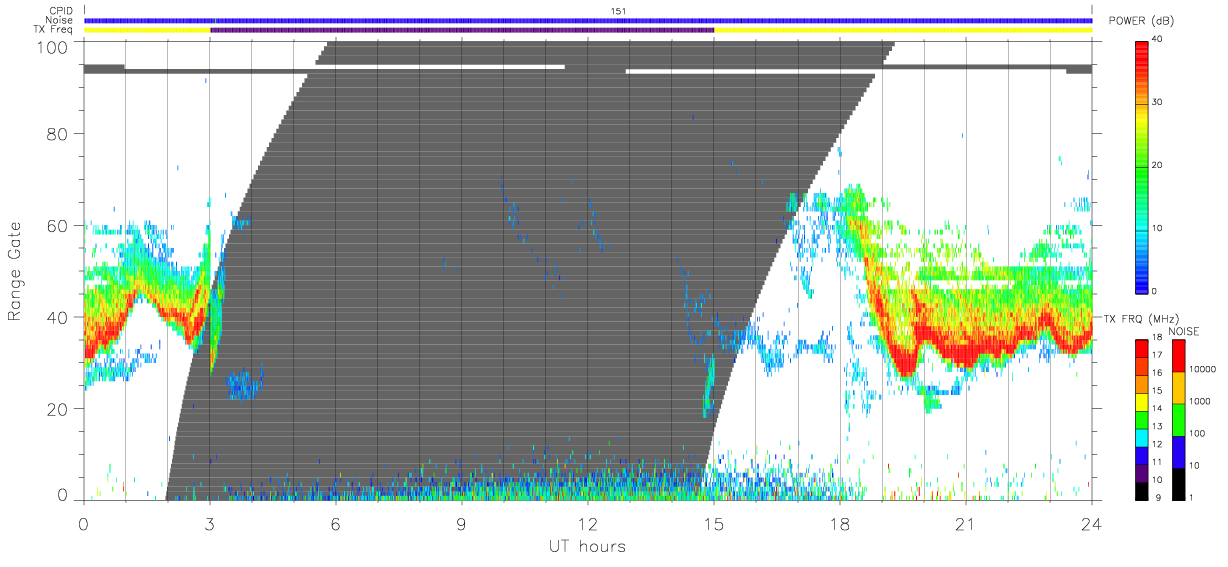Click tick "60" on the Range Gate axis
The width and height of the screenshot is (1228, 567).
tap(58, 225)
